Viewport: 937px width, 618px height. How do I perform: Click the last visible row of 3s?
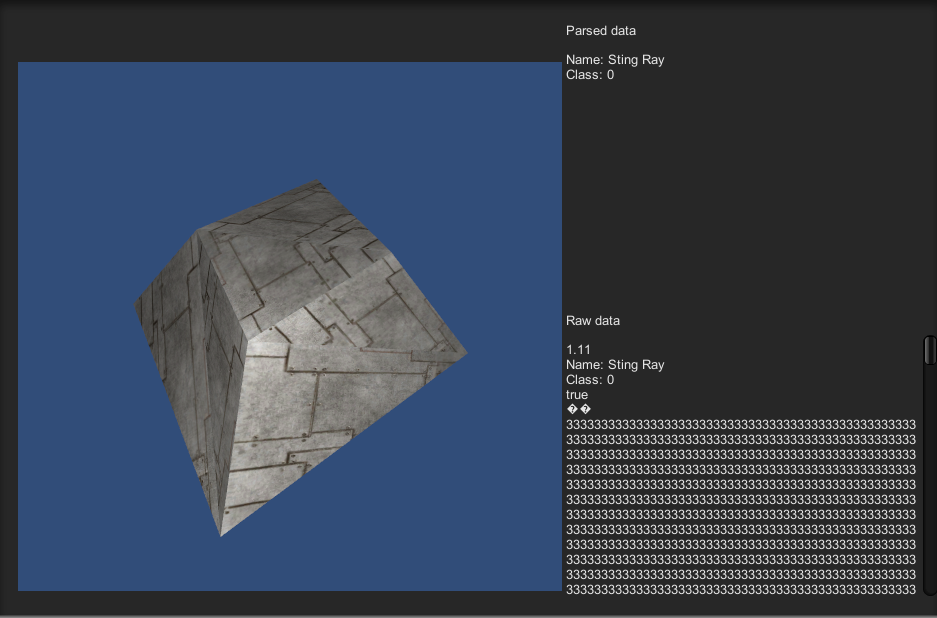(740, 590)
